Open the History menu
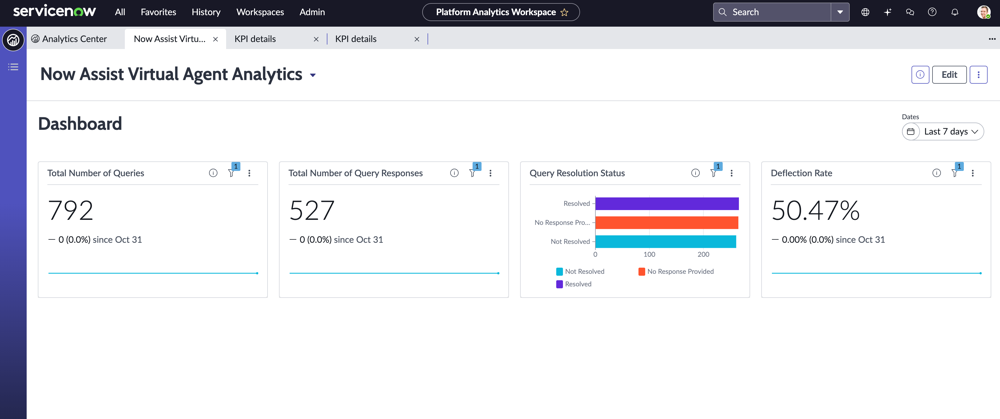Image resolution: width=1000 pixels, height=419 pixels. point(206,12)
